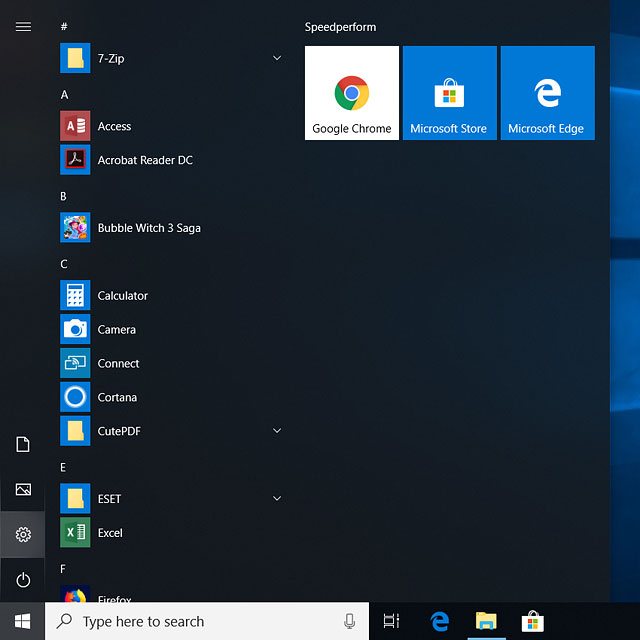Open File Explorer from the taskbar
The width and height of the screenshot is (640, 640).
[x=486, y=621]
